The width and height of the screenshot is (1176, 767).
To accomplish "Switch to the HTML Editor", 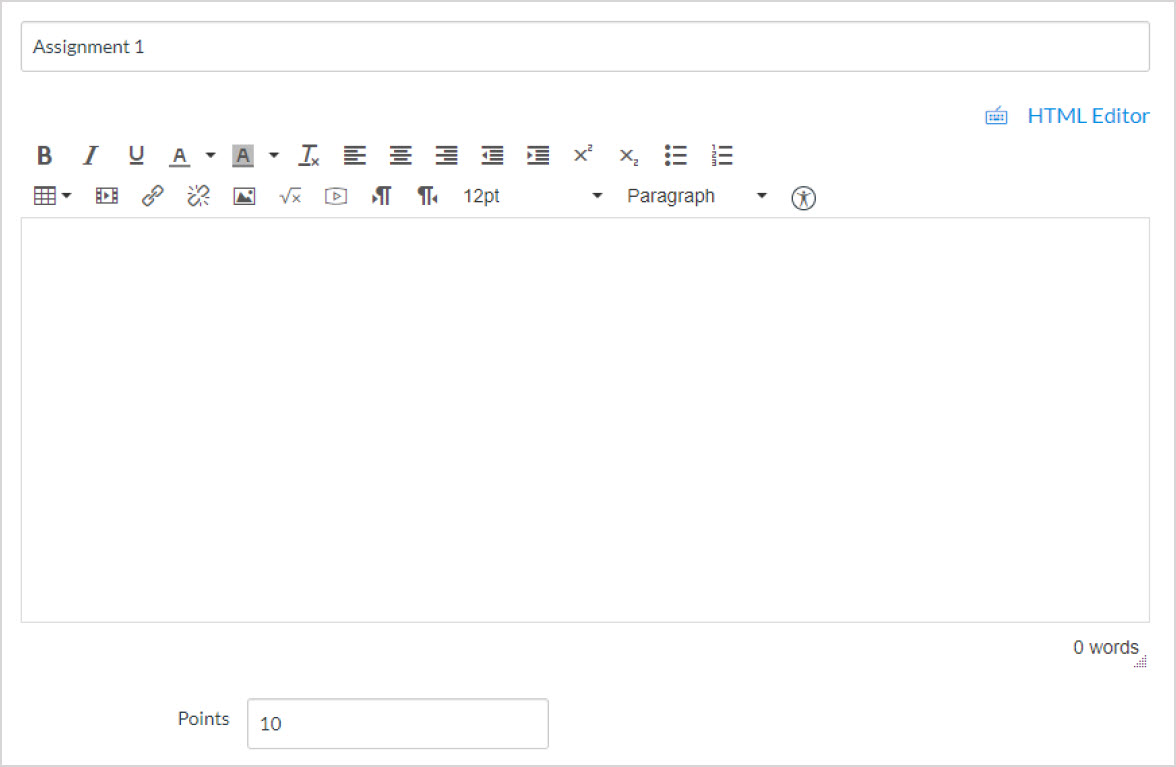I will point(1087,116).
